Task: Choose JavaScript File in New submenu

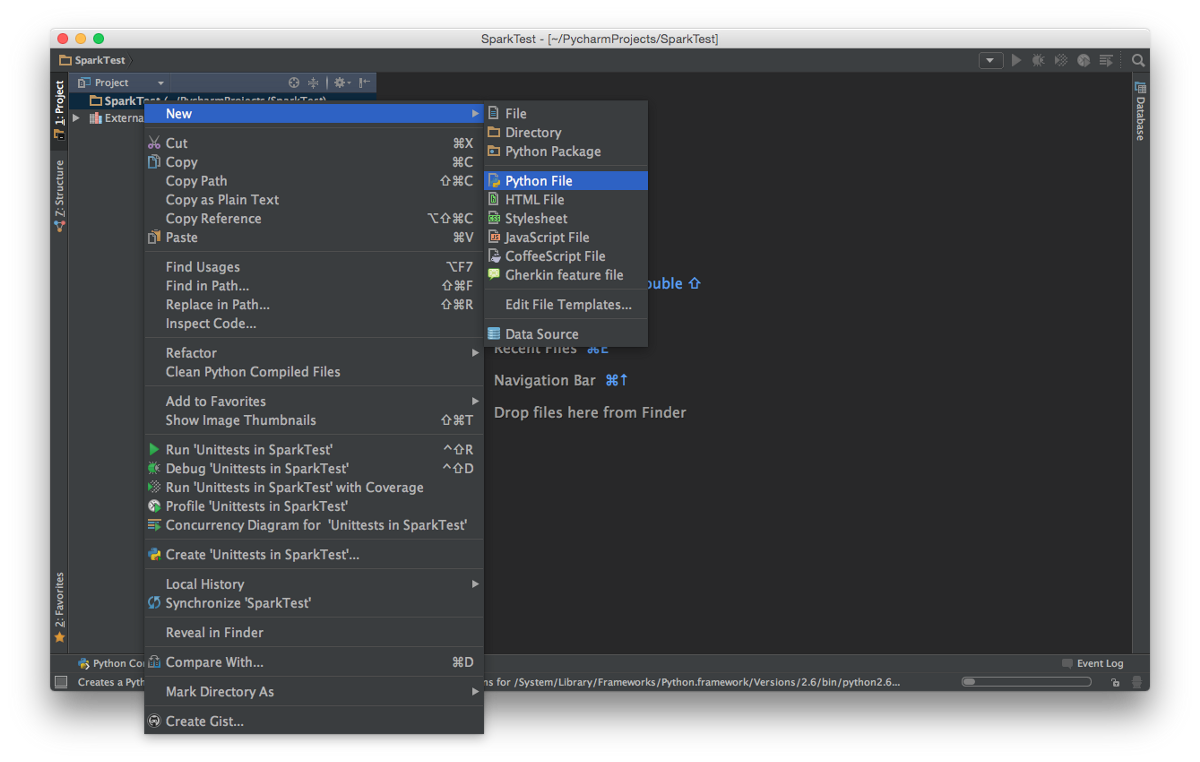Action: pos(567,237)
